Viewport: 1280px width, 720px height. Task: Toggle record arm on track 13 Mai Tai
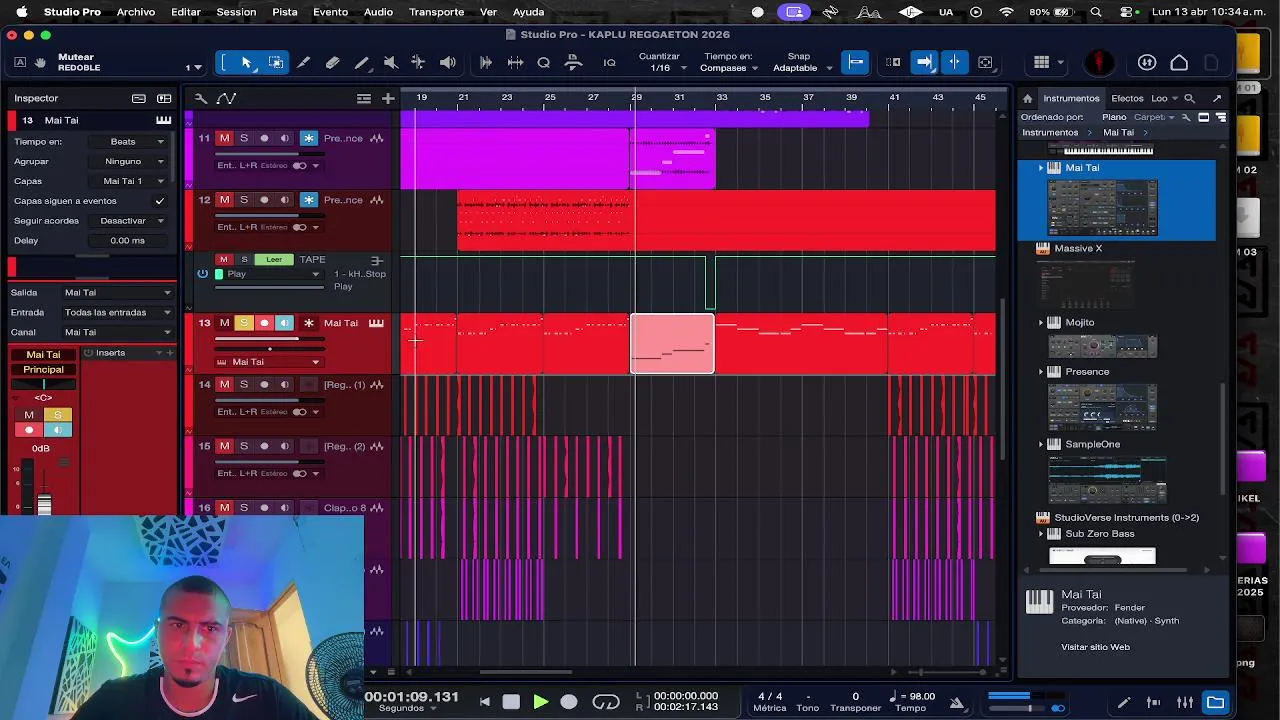coord(264,323)
